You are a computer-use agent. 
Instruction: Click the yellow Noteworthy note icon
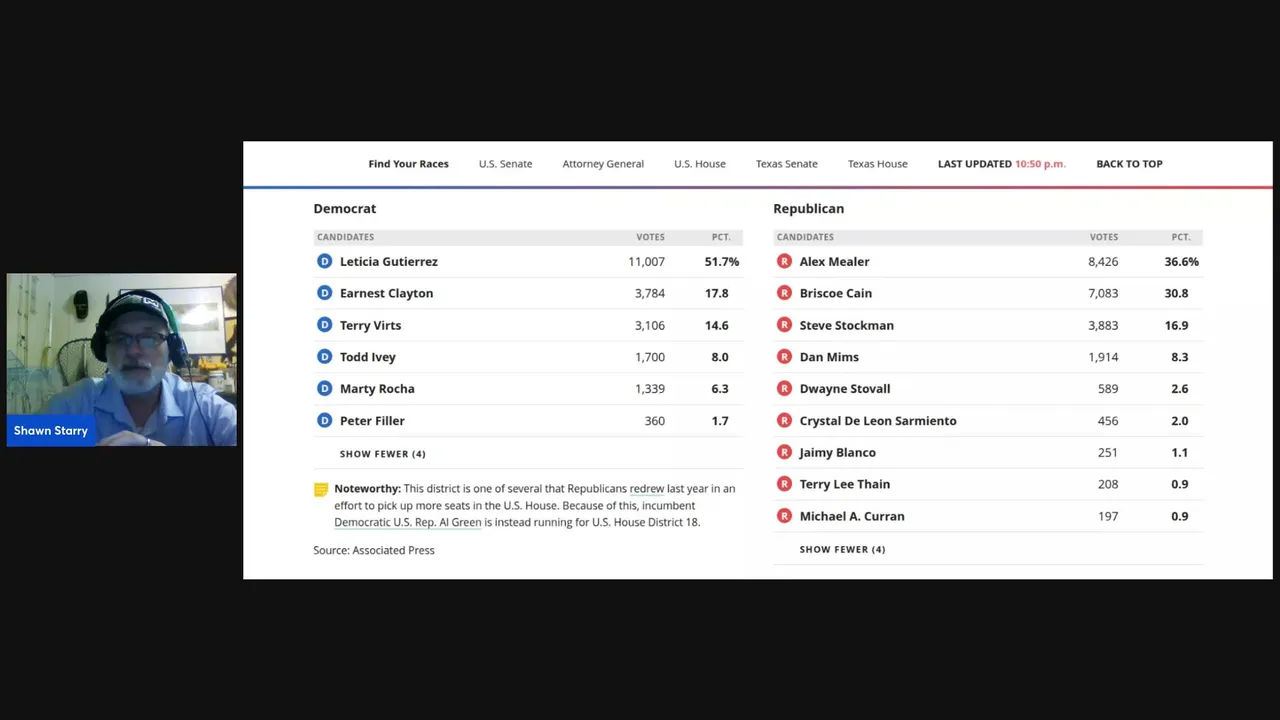321,490
